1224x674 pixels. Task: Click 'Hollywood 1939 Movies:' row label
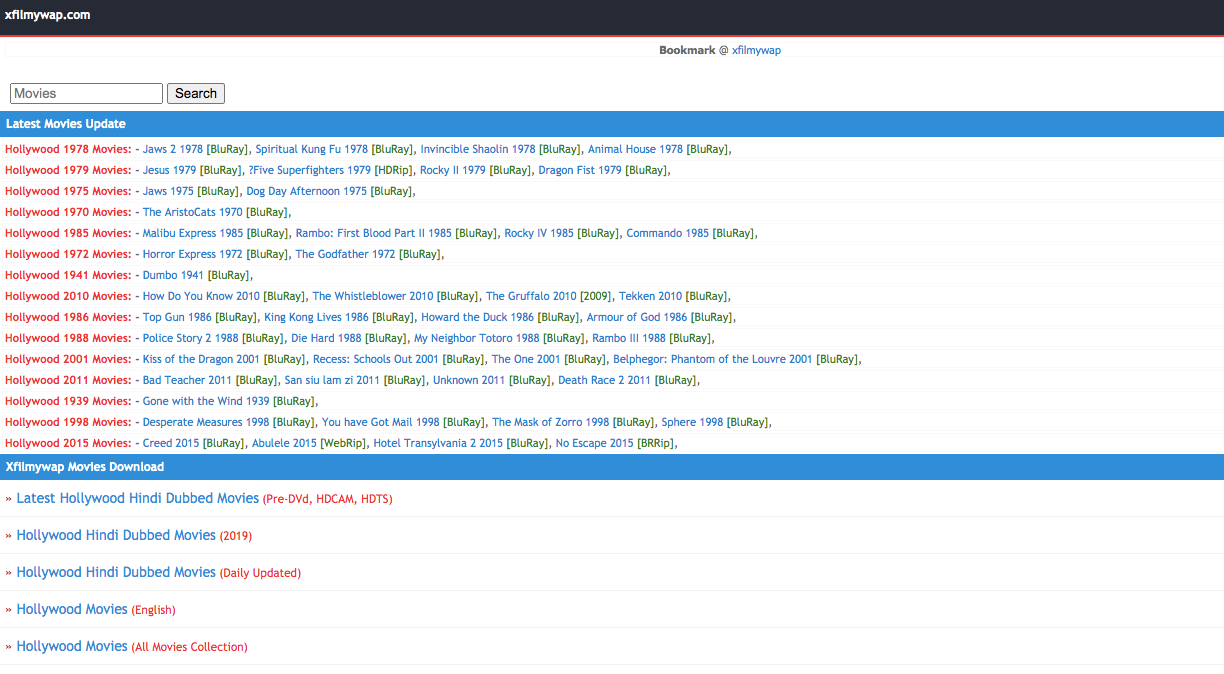68,401
